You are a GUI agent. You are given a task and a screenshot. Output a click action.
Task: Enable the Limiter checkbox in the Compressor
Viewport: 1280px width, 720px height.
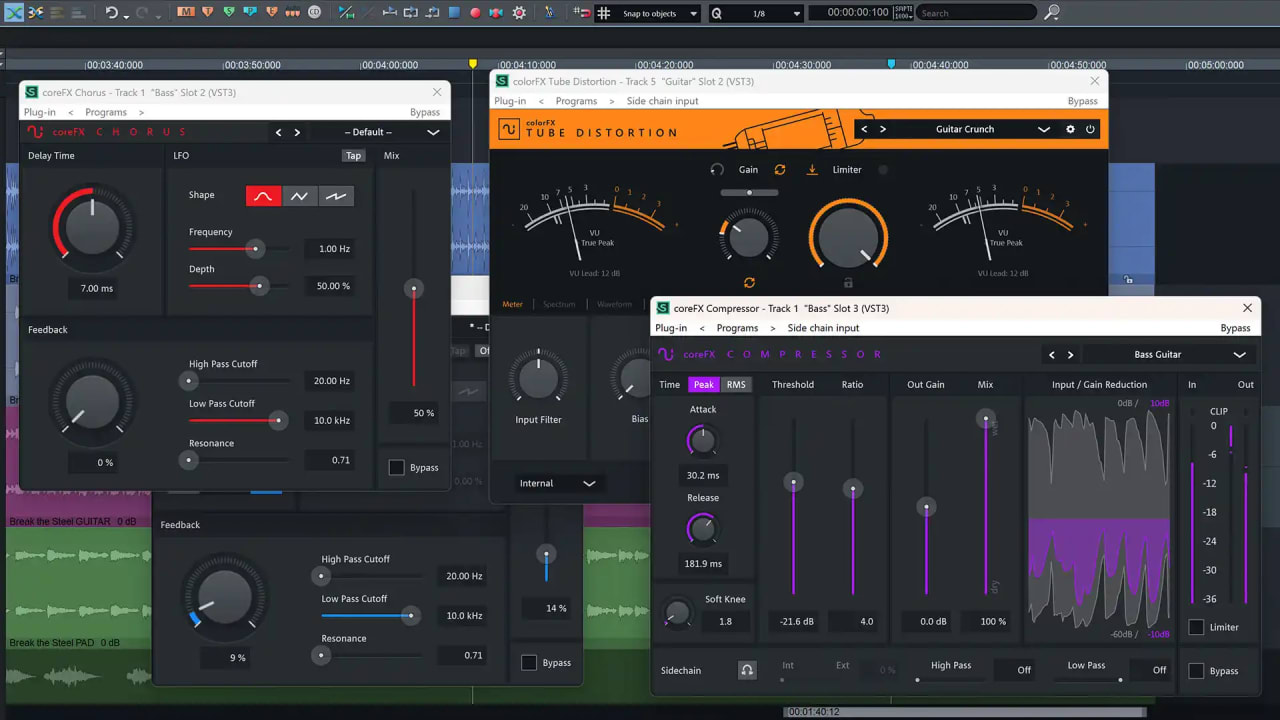[x=1196, y=627]
